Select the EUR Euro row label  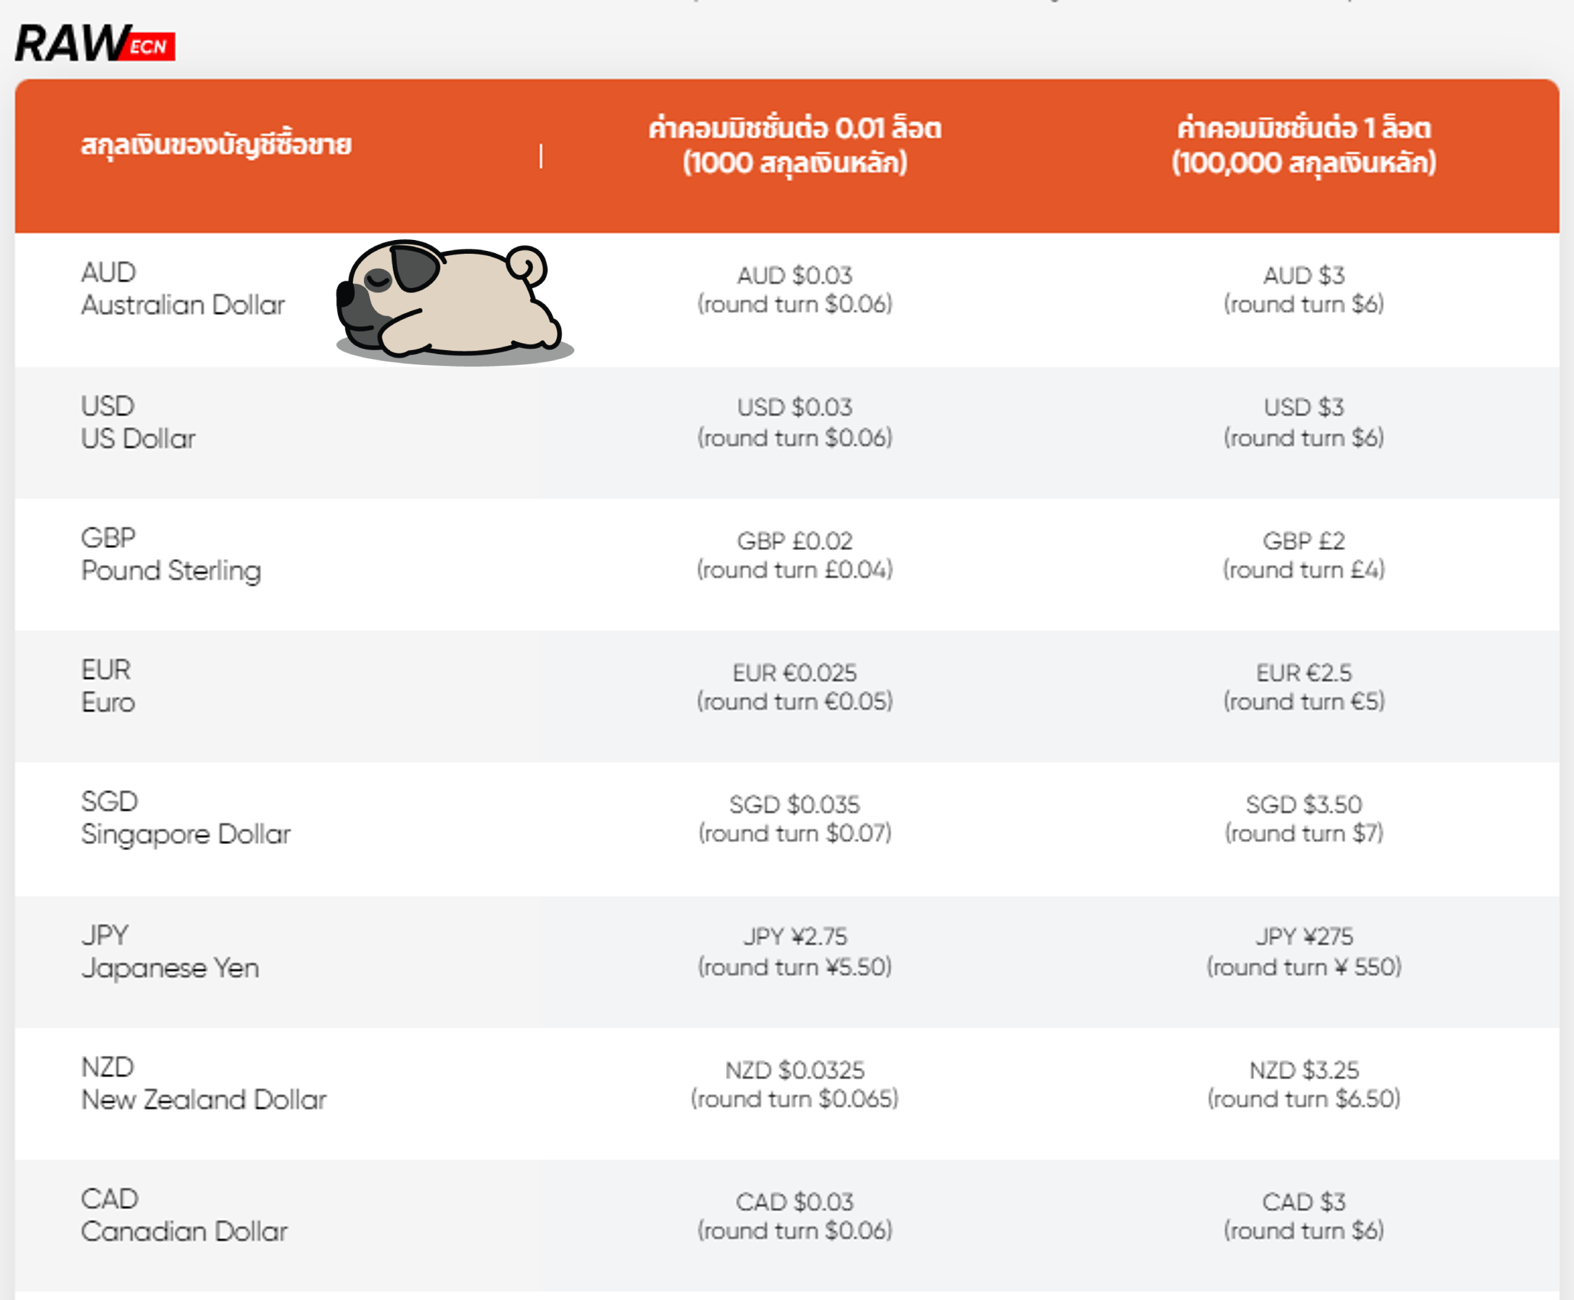click(108, 686)
